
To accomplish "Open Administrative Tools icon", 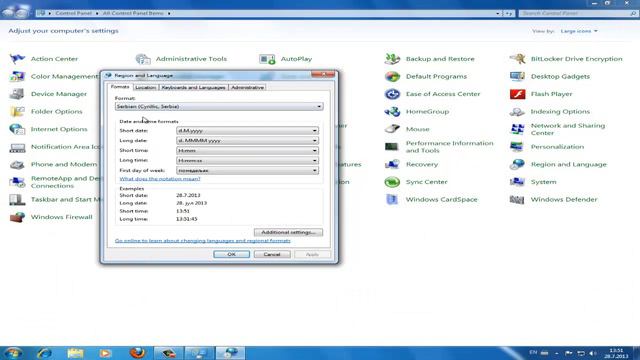I will [x=143, y=59].
